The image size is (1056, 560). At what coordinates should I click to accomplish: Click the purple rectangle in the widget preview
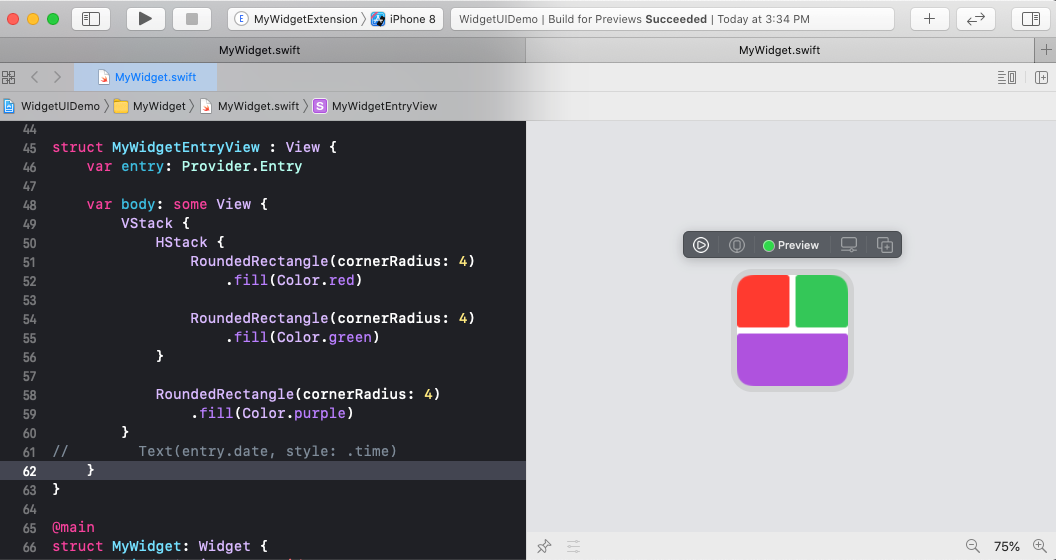792,359
